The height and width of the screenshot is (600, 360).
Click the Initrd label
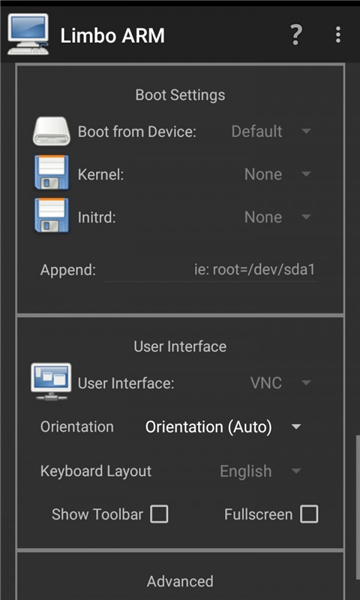click(x=97, y=217)
